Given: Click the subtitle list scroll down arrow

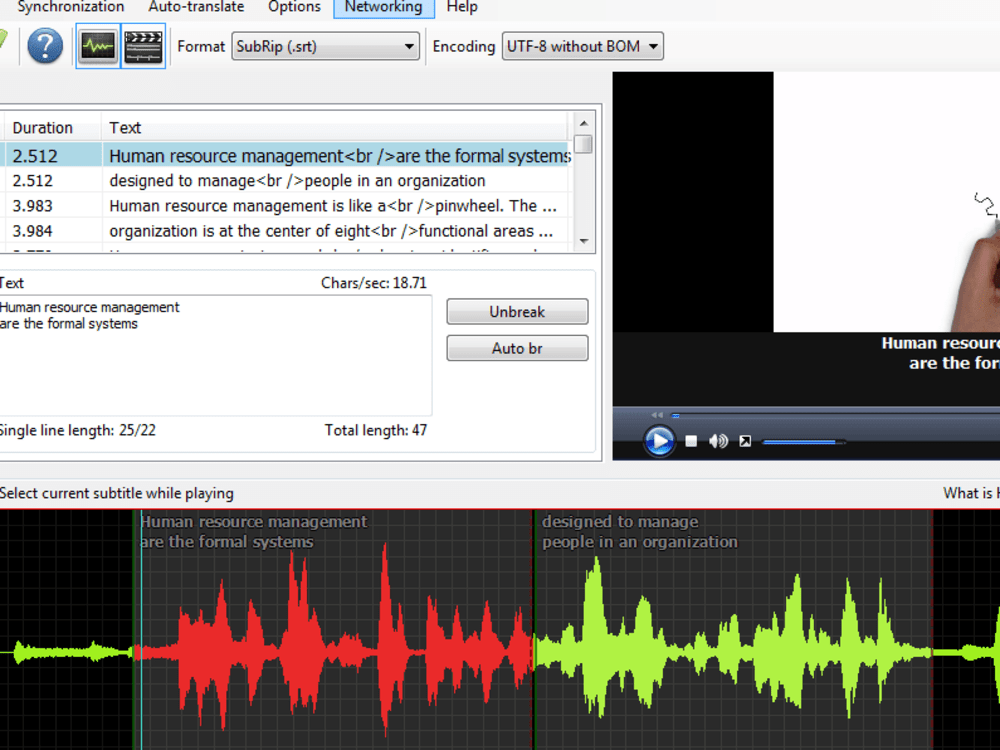Looking at the screenshot, I should [584, 241].
